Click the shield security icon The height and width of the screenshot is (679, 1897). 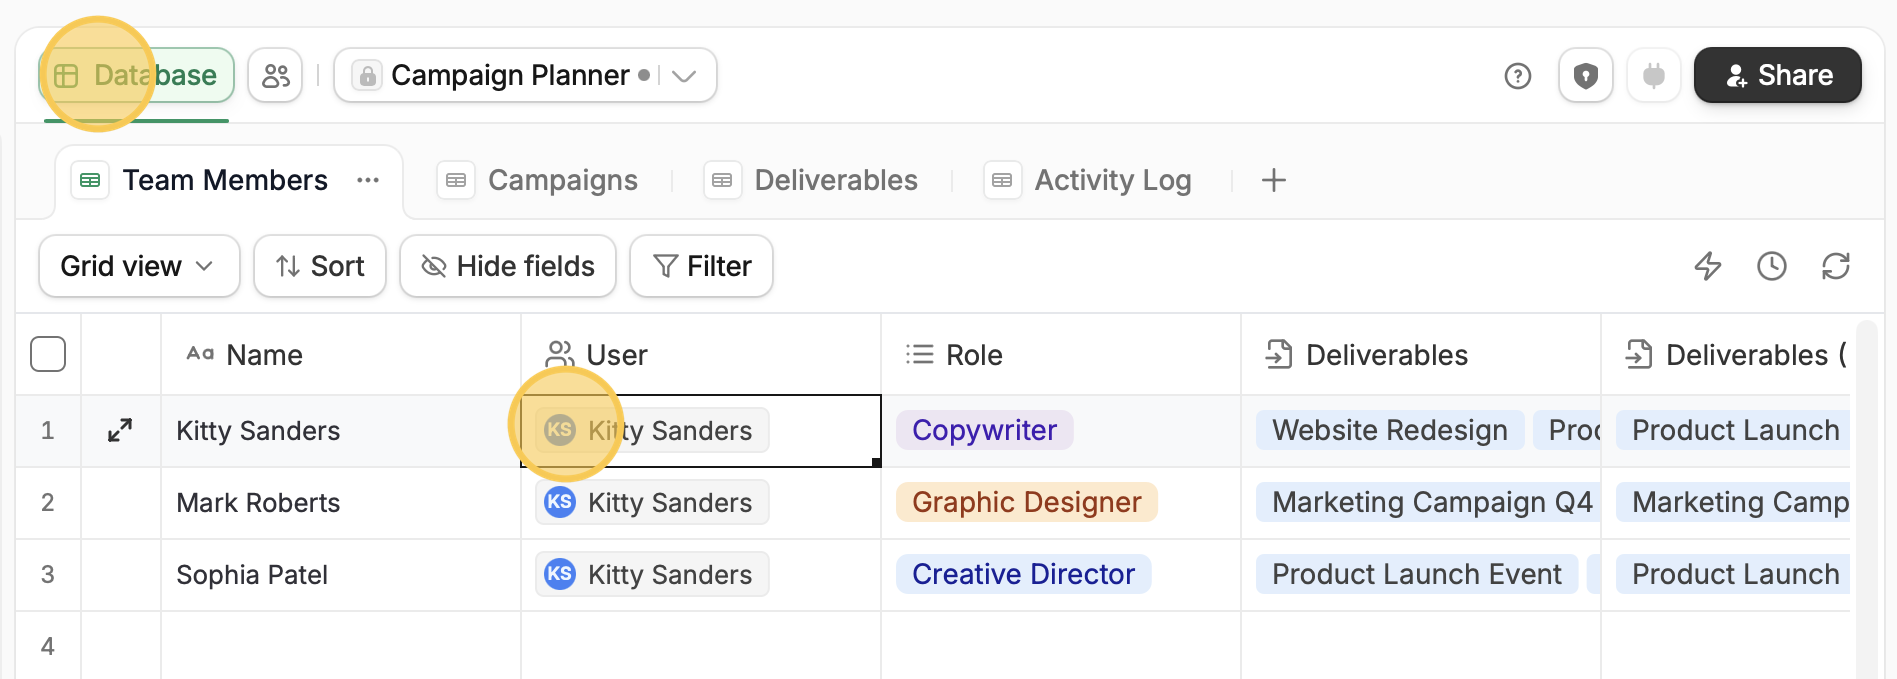tap(1586, 75)
